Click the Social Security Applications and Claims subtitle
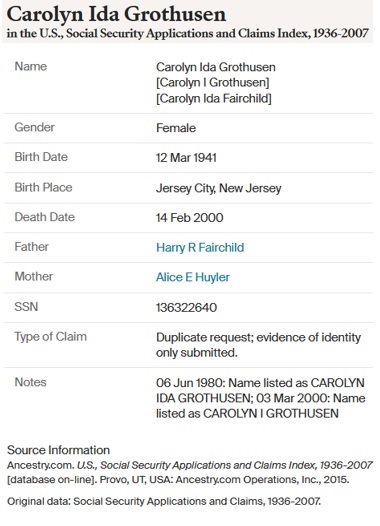The height and width of the screenshot is (526, 380). click(187, 33)
